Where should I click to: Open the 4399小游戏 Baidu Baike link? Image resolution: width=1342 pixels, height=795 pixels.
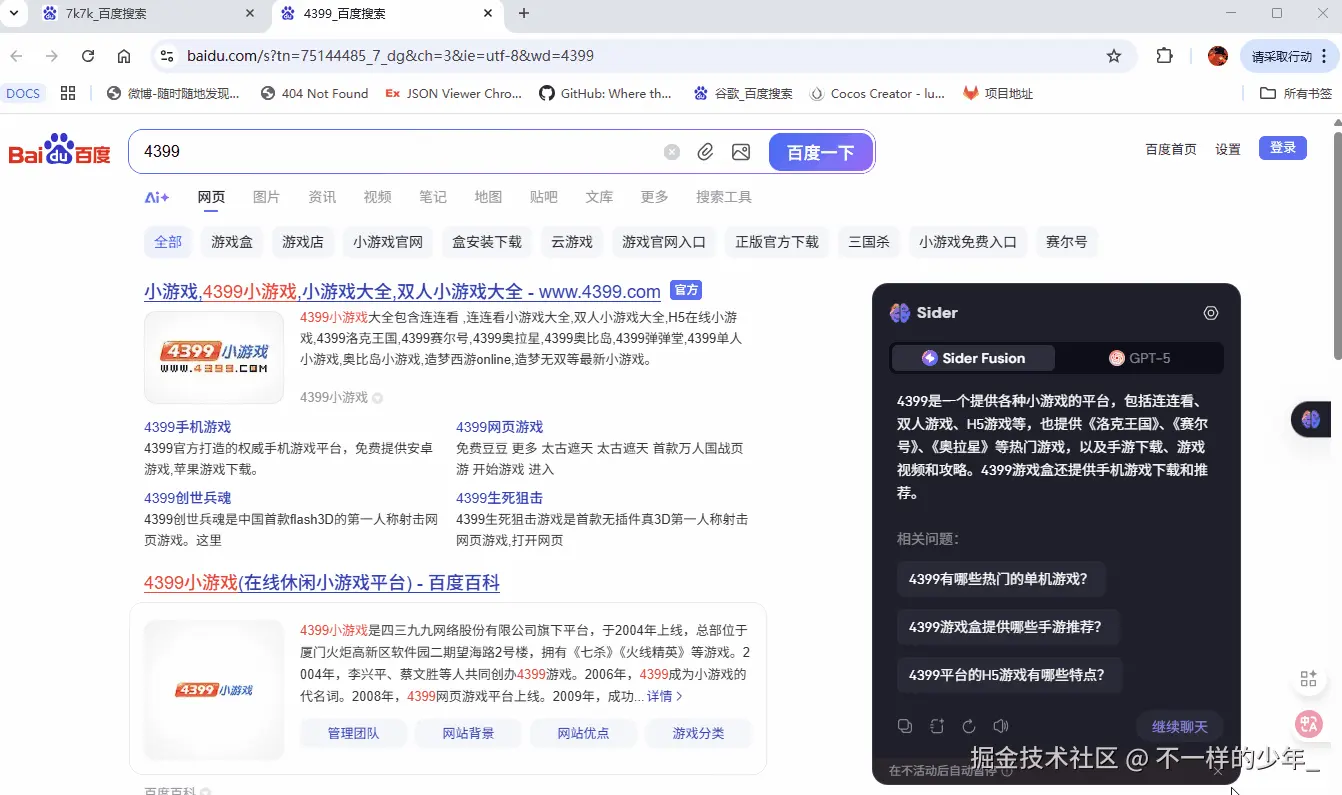(320, 583)
